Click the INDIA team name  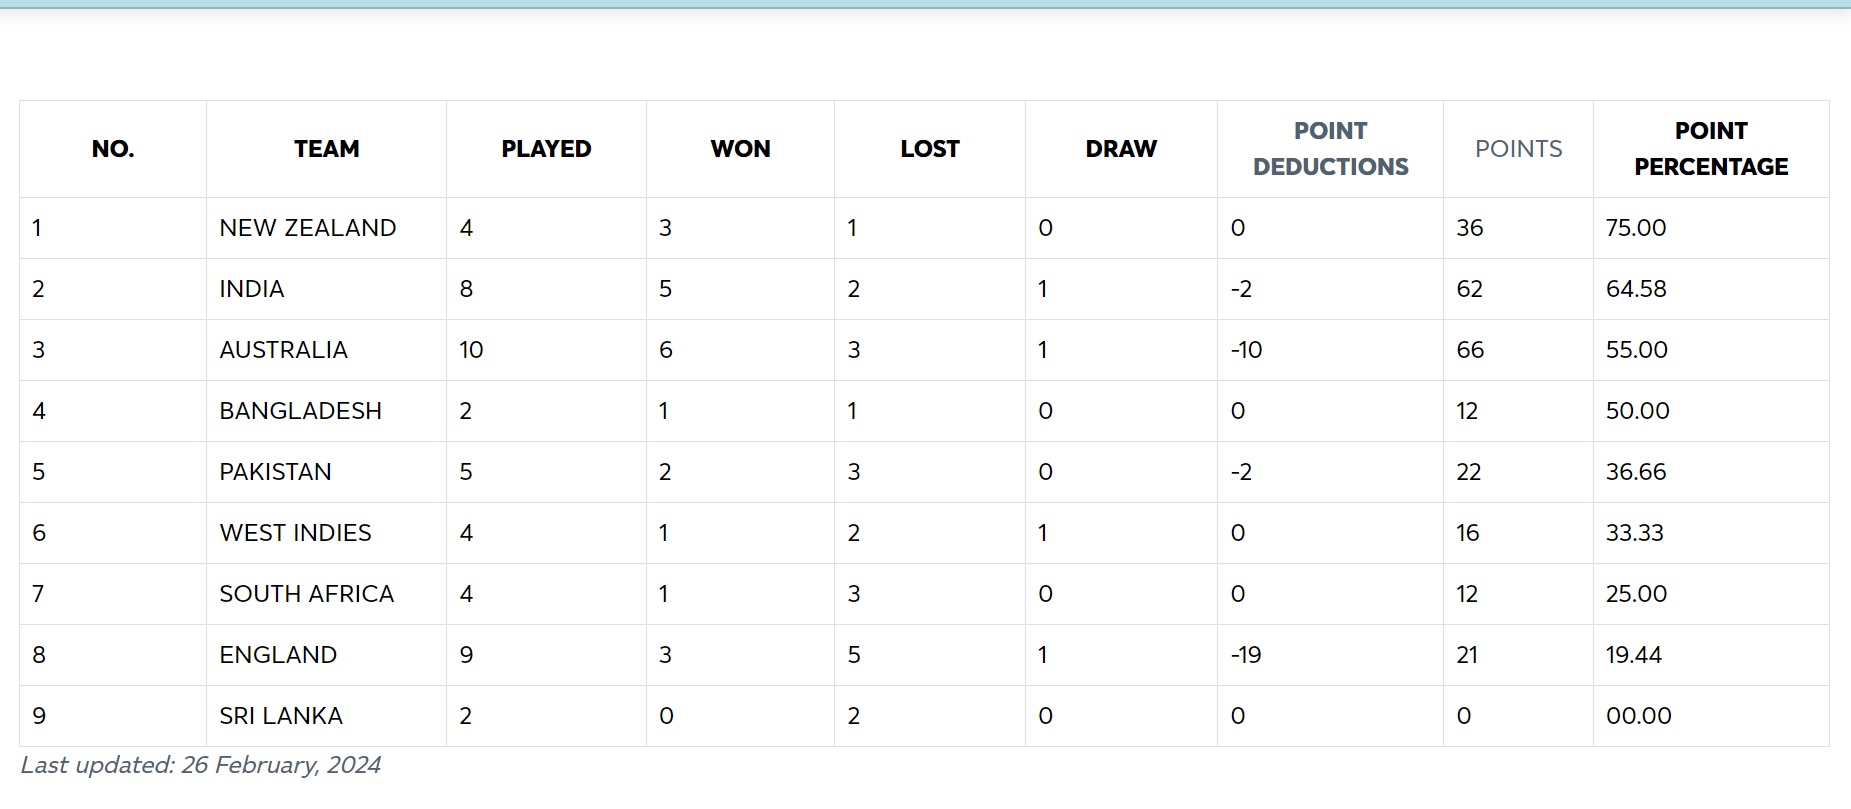252,289
